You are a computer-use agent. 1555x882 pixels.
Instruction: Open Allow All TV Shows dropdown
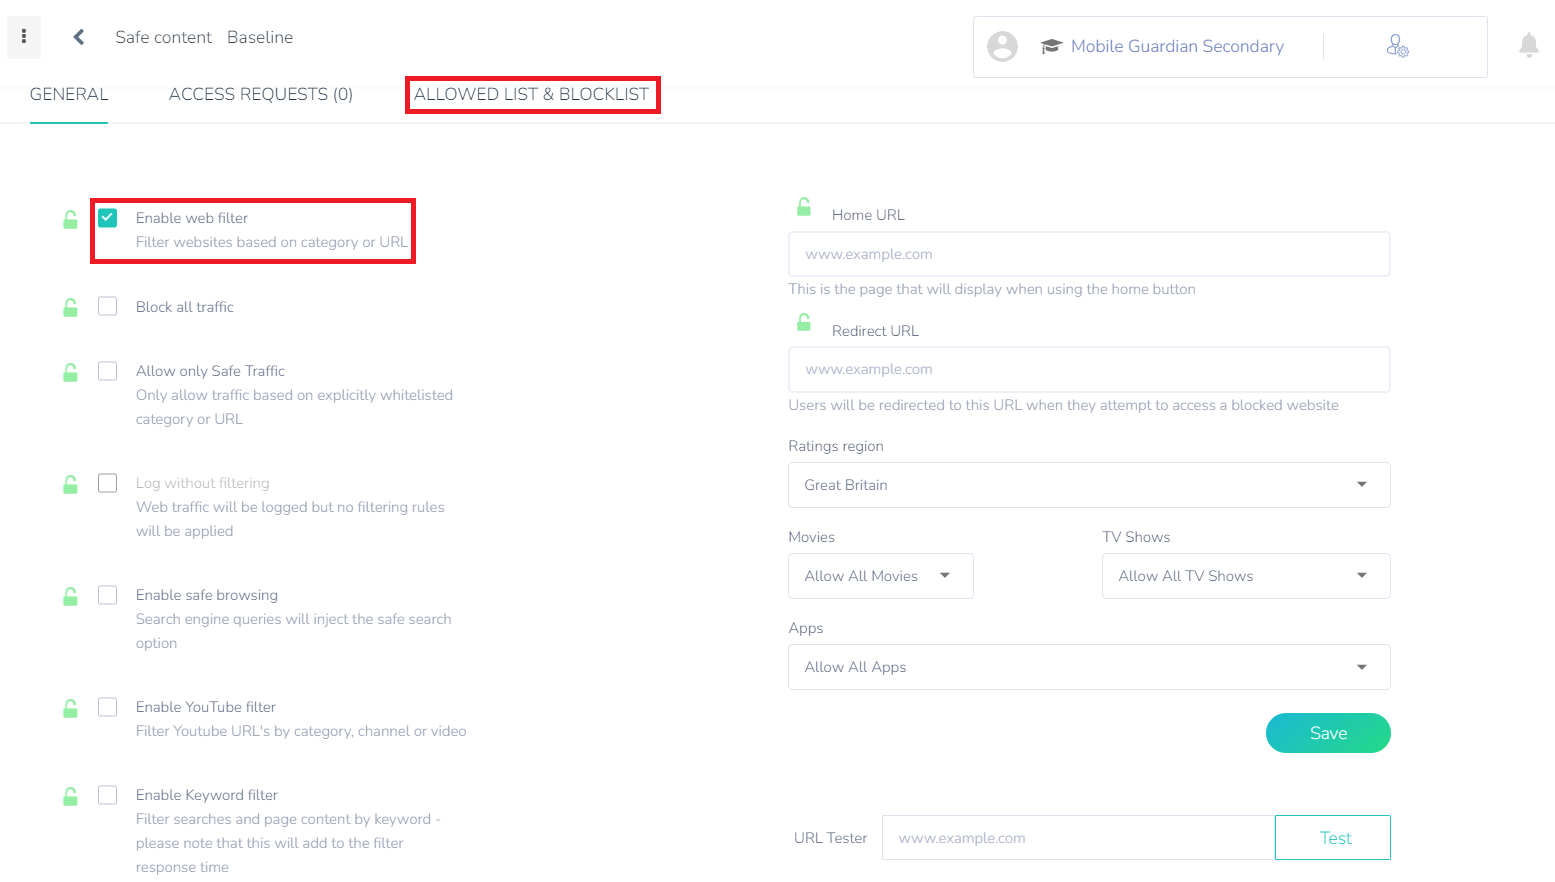pyautogui.click(x=1246, y=576)
